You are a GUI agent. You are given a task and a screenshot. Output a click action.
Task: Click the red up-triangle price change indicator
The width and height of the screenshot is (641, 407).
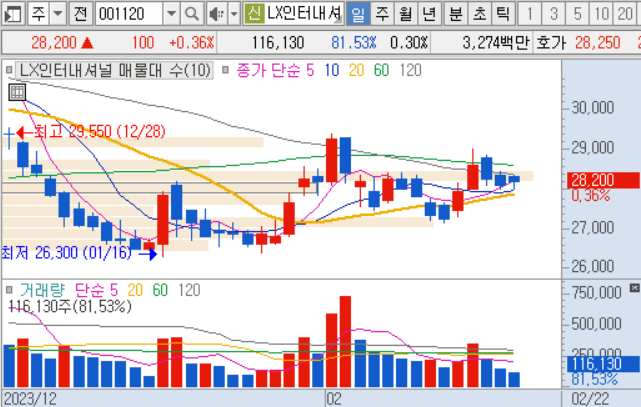(x=87, y=43)
